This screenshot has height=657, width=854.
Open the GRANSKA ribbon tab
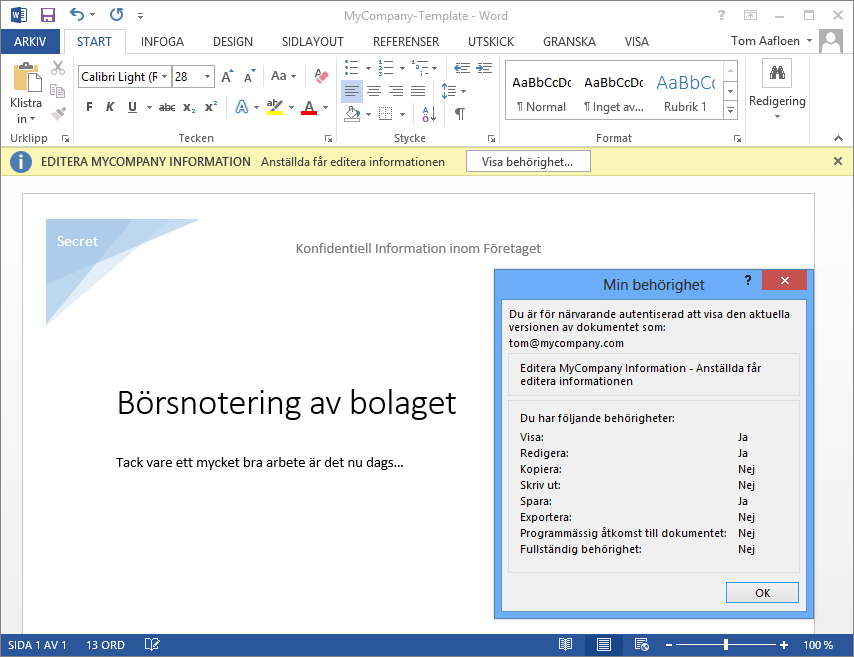(569, 42)
